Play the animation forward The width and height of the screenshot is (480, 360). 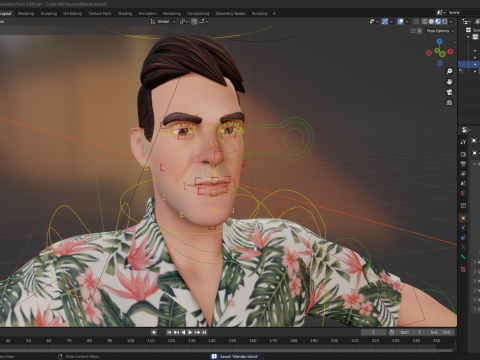click(x=190, y=332)
